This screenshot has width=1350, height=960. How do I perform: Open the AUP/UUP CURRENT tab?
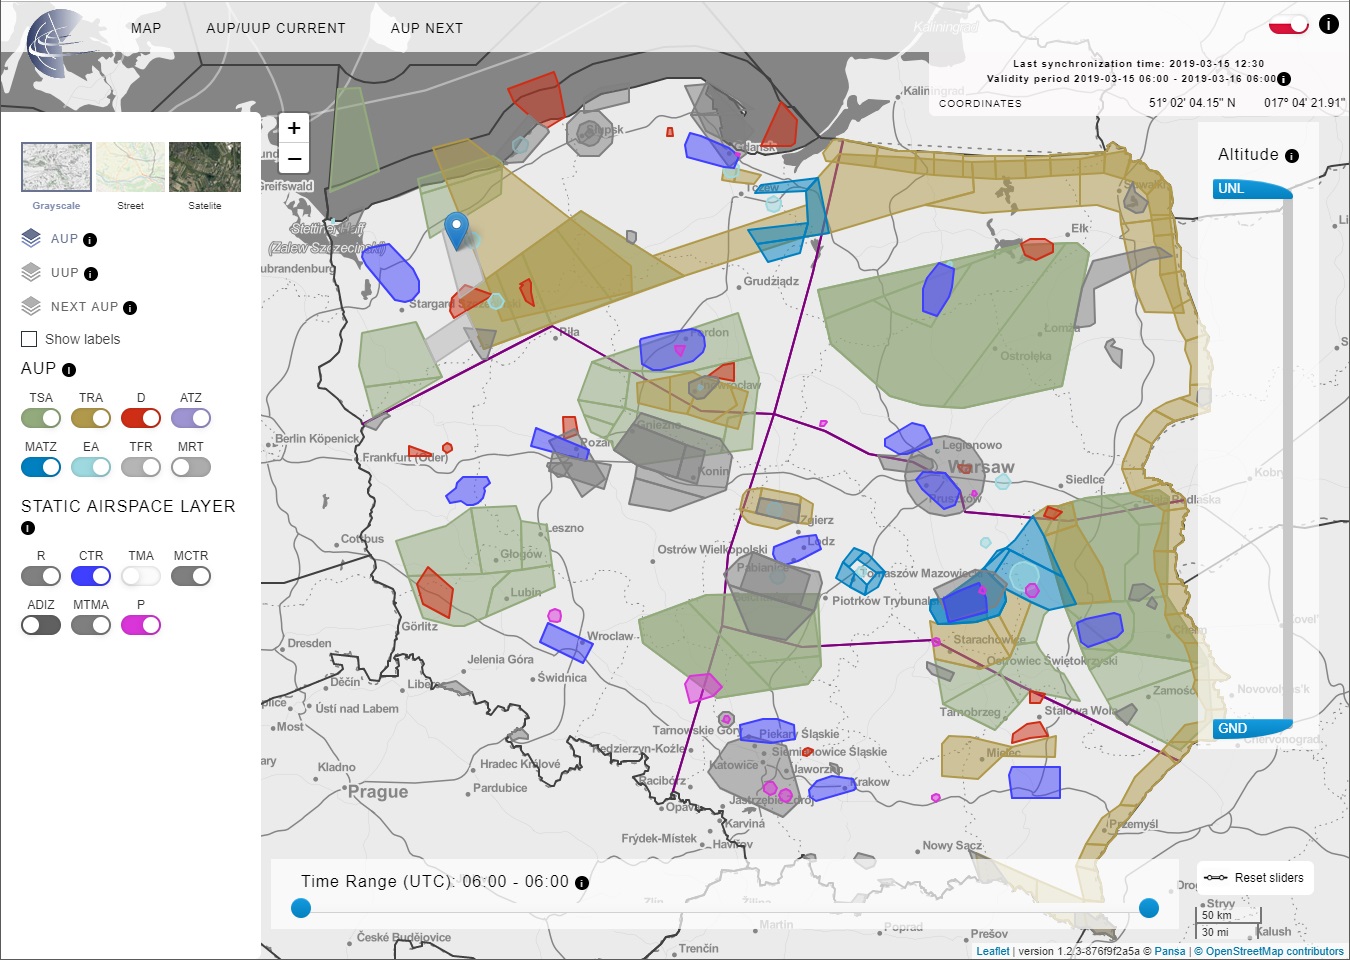(x=276, y=28)
